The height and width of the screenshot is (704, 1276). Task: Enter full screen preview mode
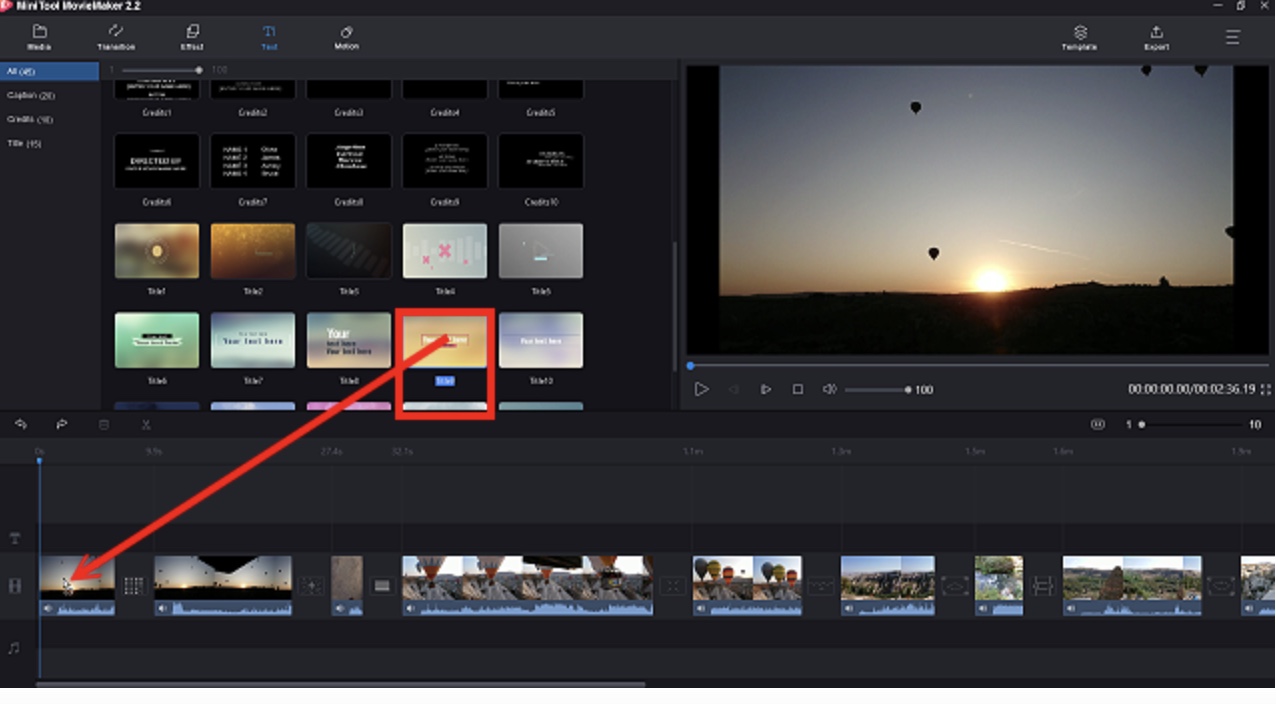point(1266,389)
